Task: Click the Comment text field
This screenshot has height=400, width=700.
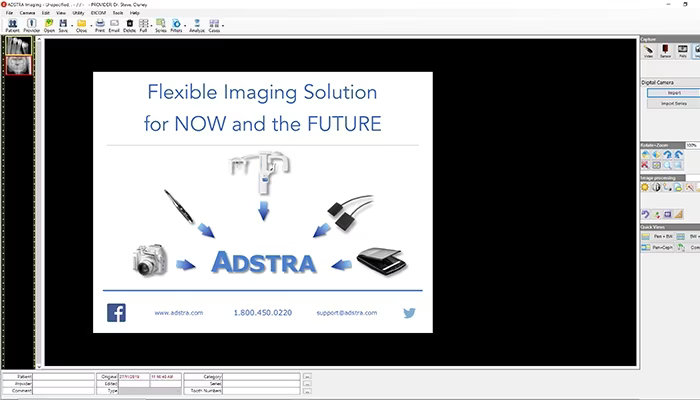Action: coord(63,391)
